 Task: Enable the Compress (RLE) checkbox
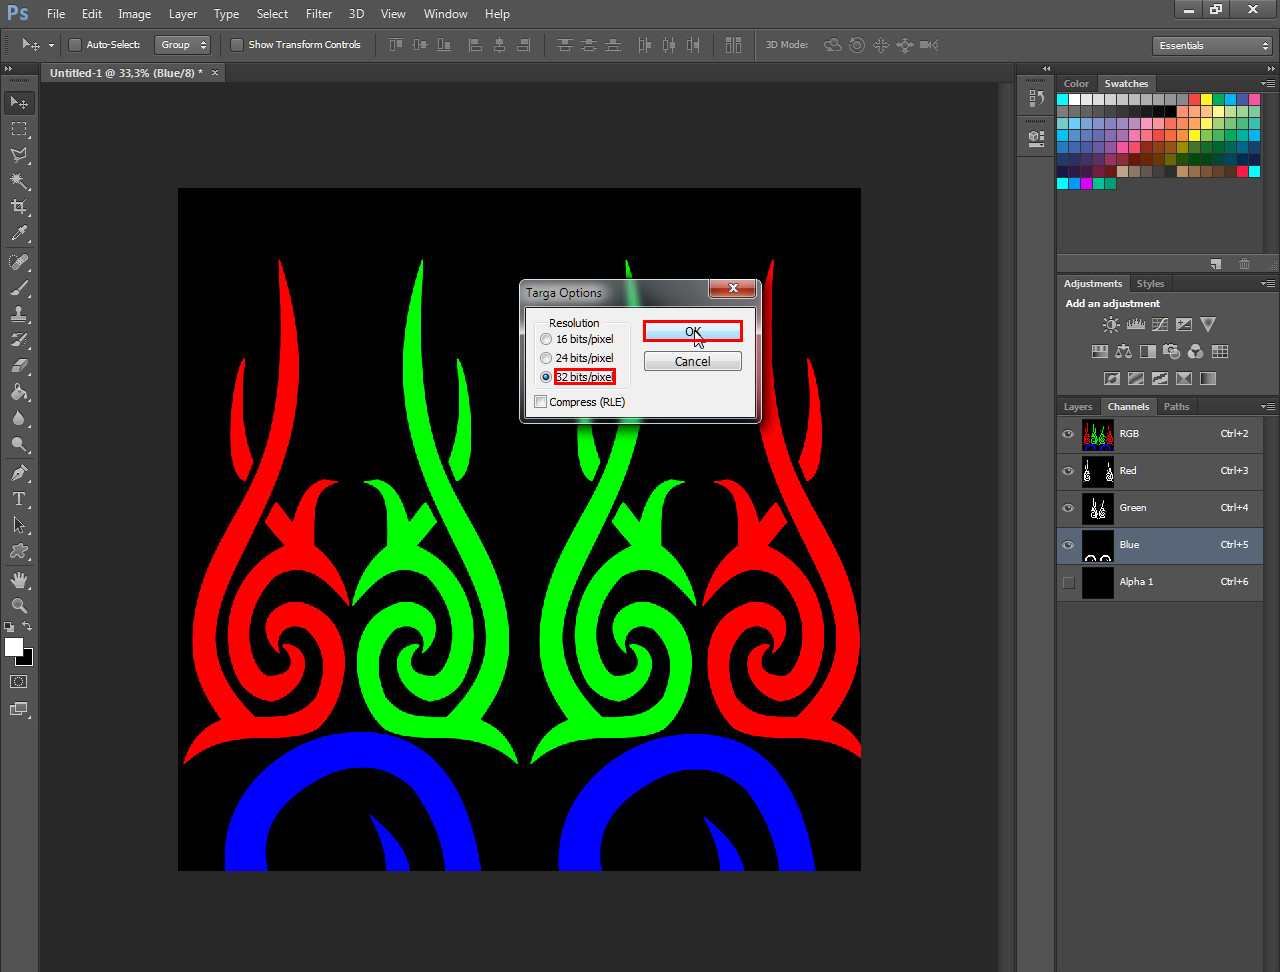(x=541, y=402)
